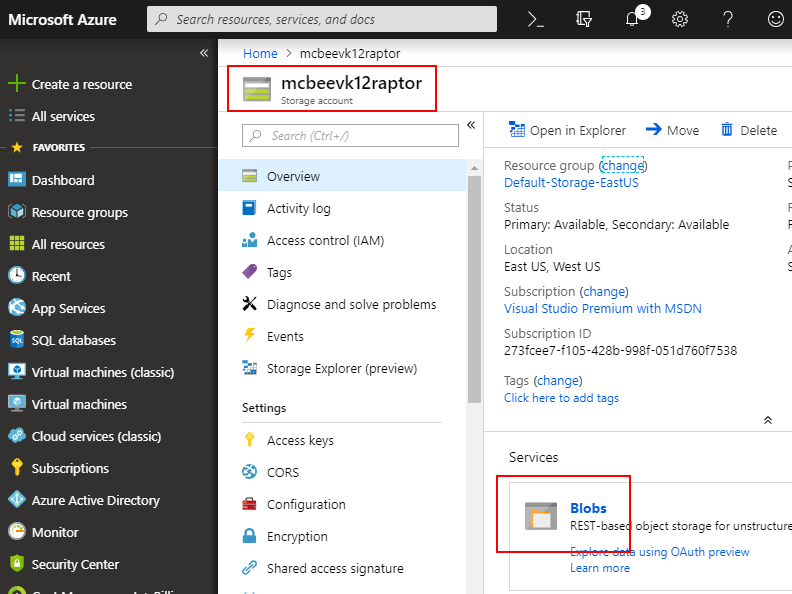Screen dimensions: 792x594
Task: Click the purple Tags icon
Action: click(x=249, y=272)
